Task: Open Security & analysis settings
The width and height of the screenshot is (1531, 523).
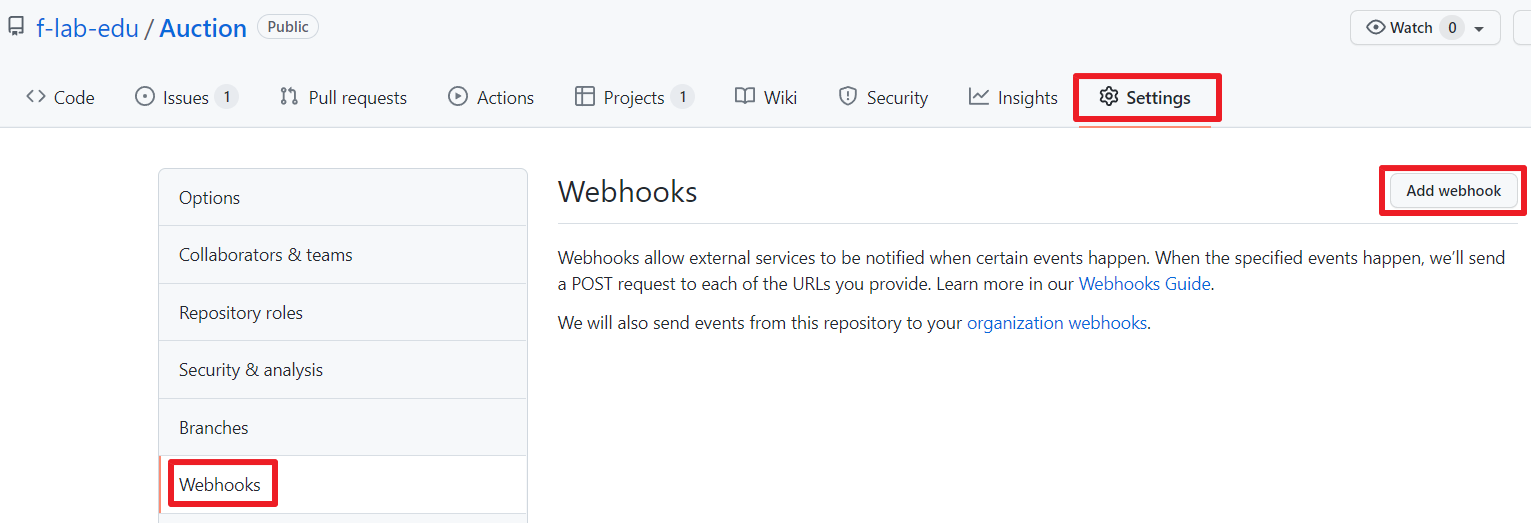Action: 343,370
